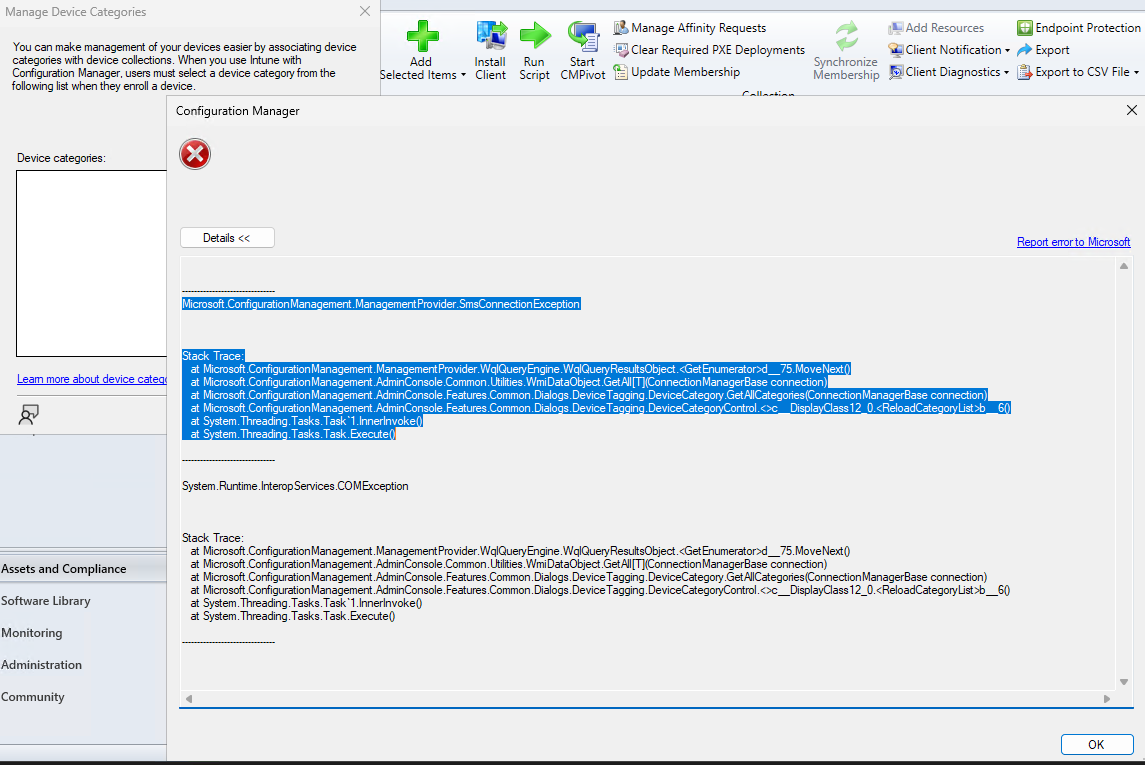Click inside the Device categories list box
The height and width of the screenshot is (765, 1145).
91,264
